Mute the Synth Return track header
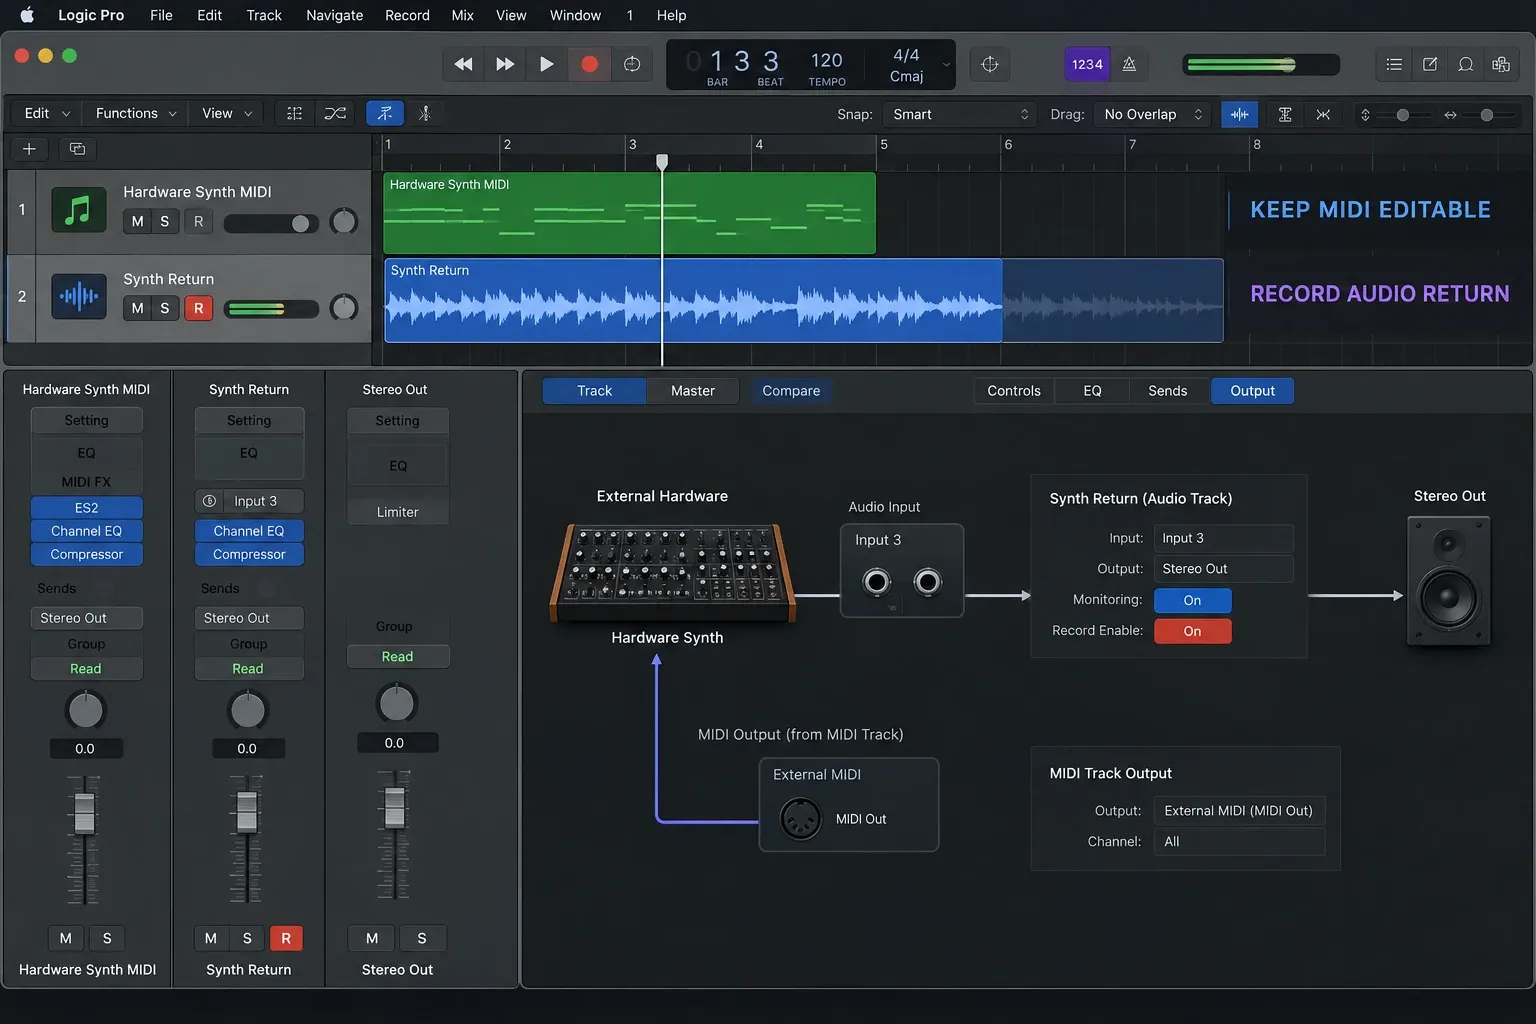This screenshot has width=1536, height=1024. [137, 308]
